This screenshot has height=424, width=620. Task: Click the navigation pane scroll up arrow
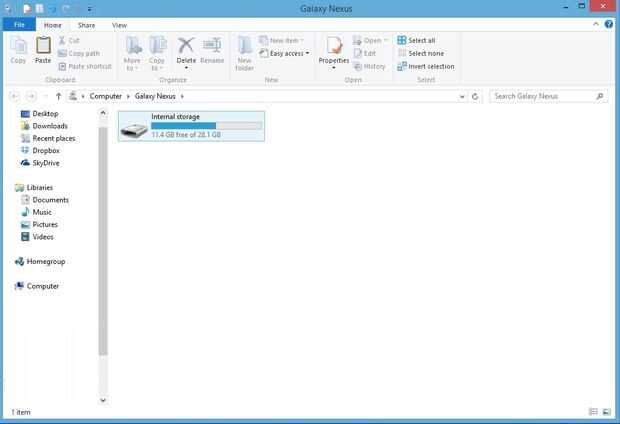pos(103,113)
